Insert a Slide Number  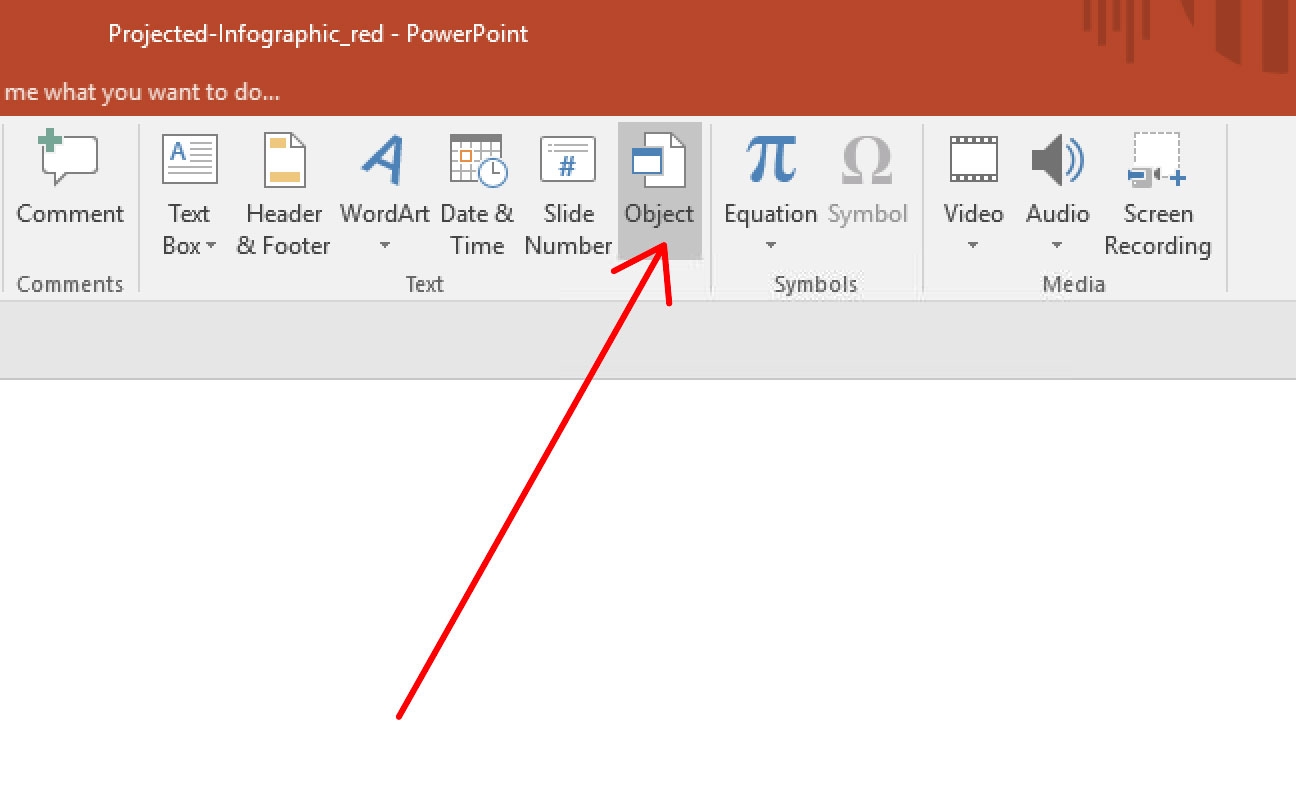point(567,190)
